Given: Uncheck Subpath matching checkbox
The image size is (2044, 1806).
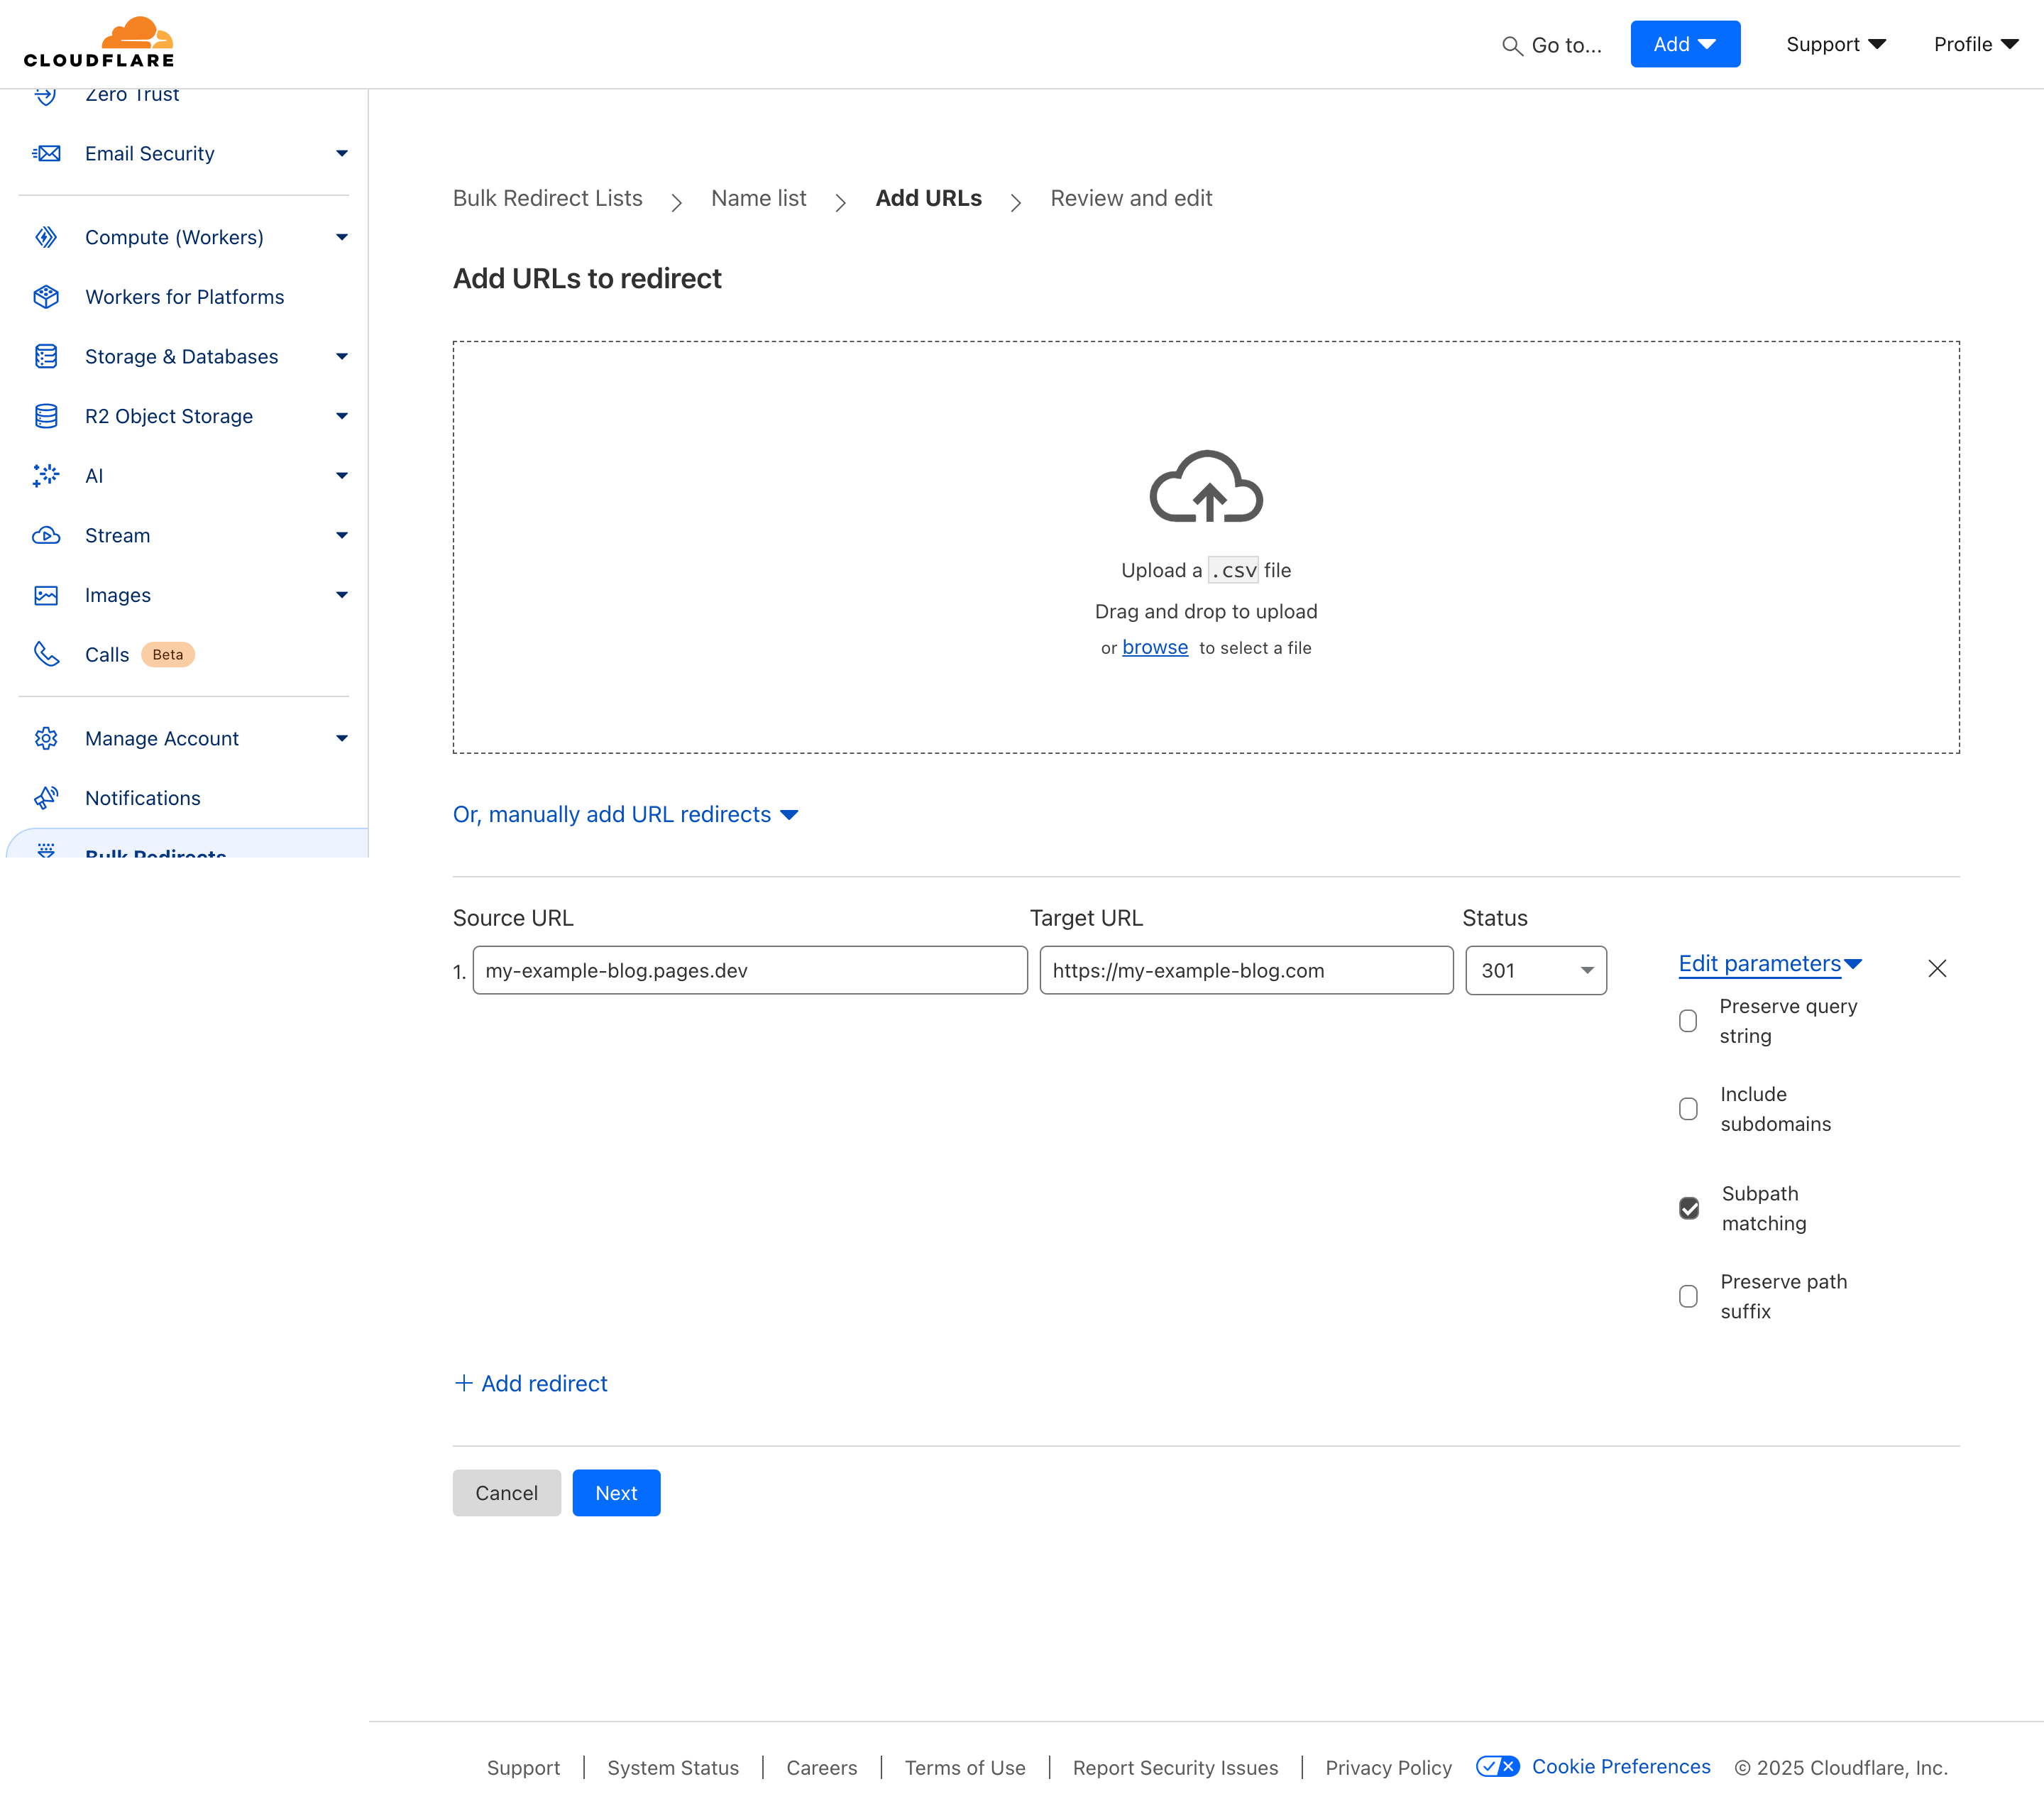Looking at the screenshot, I should (x=1689, y=1208).
